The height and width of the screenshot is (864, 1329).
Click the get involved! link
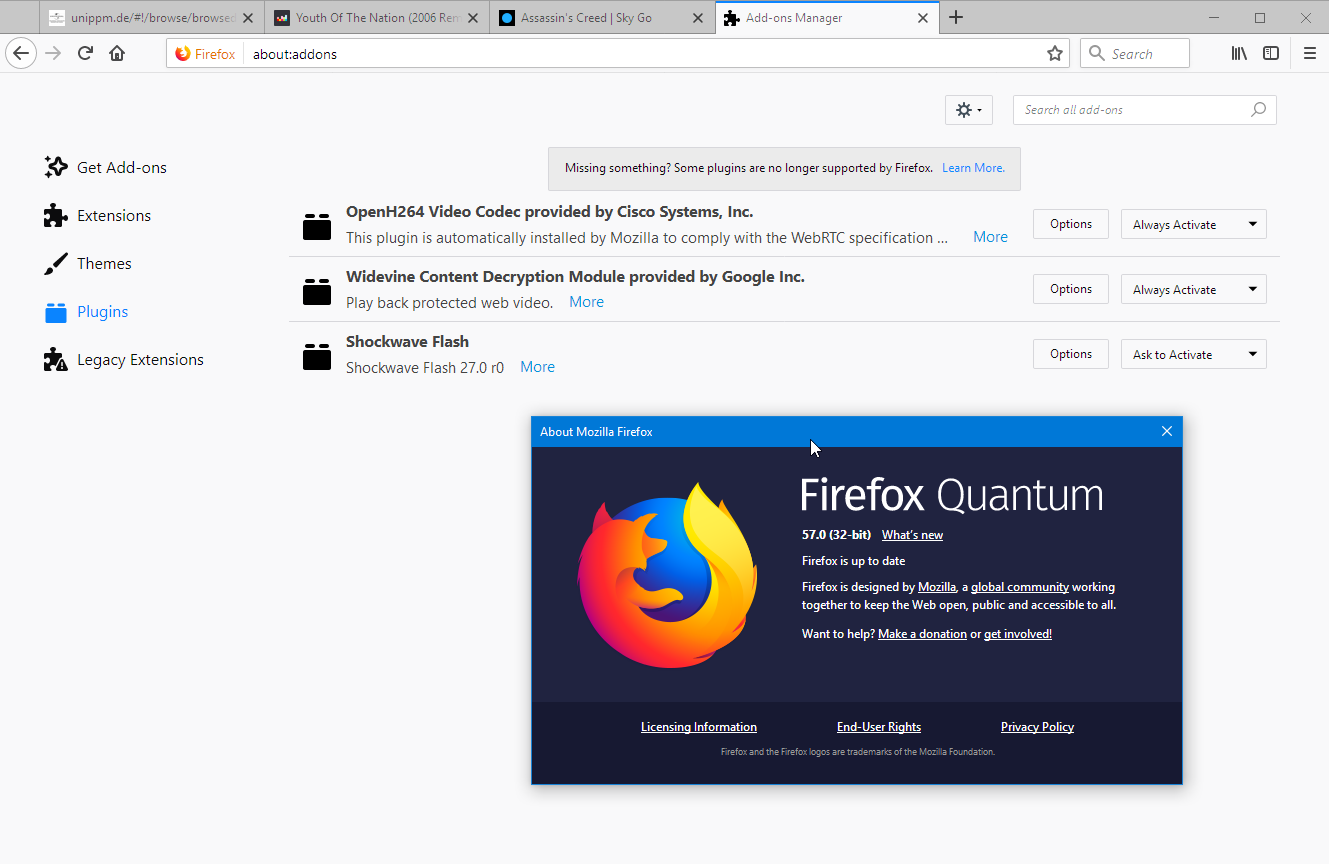tap(1018, 634)
